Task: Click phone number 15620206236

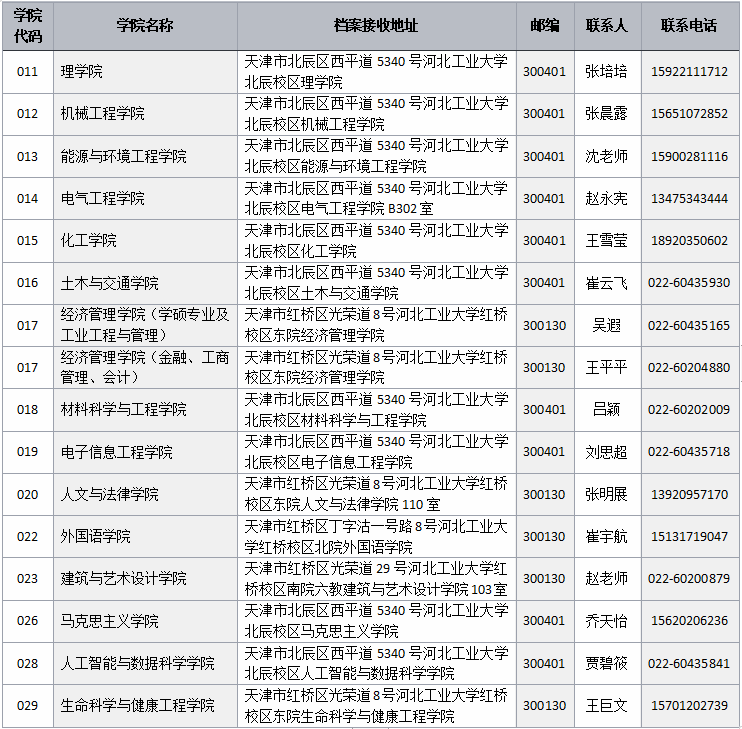Action: tap(689, 620)
